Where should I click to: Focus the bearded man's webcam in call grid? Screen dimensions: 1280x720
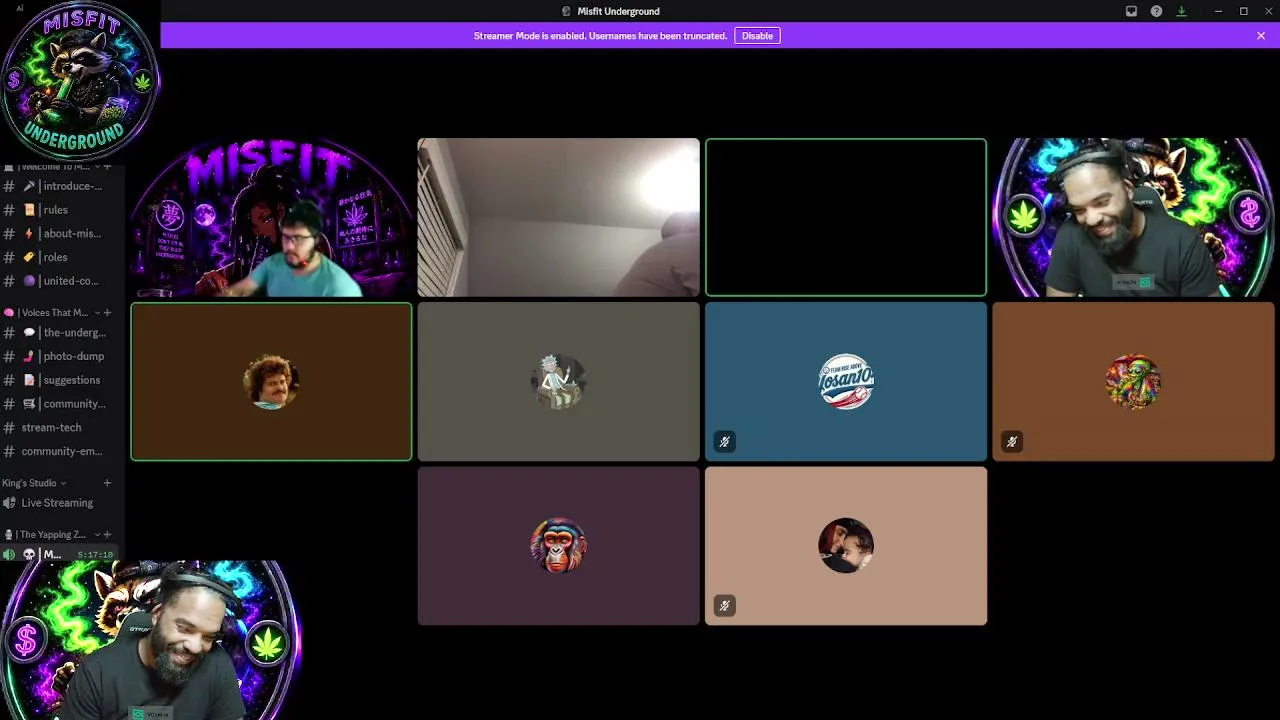pos(1133,218)
